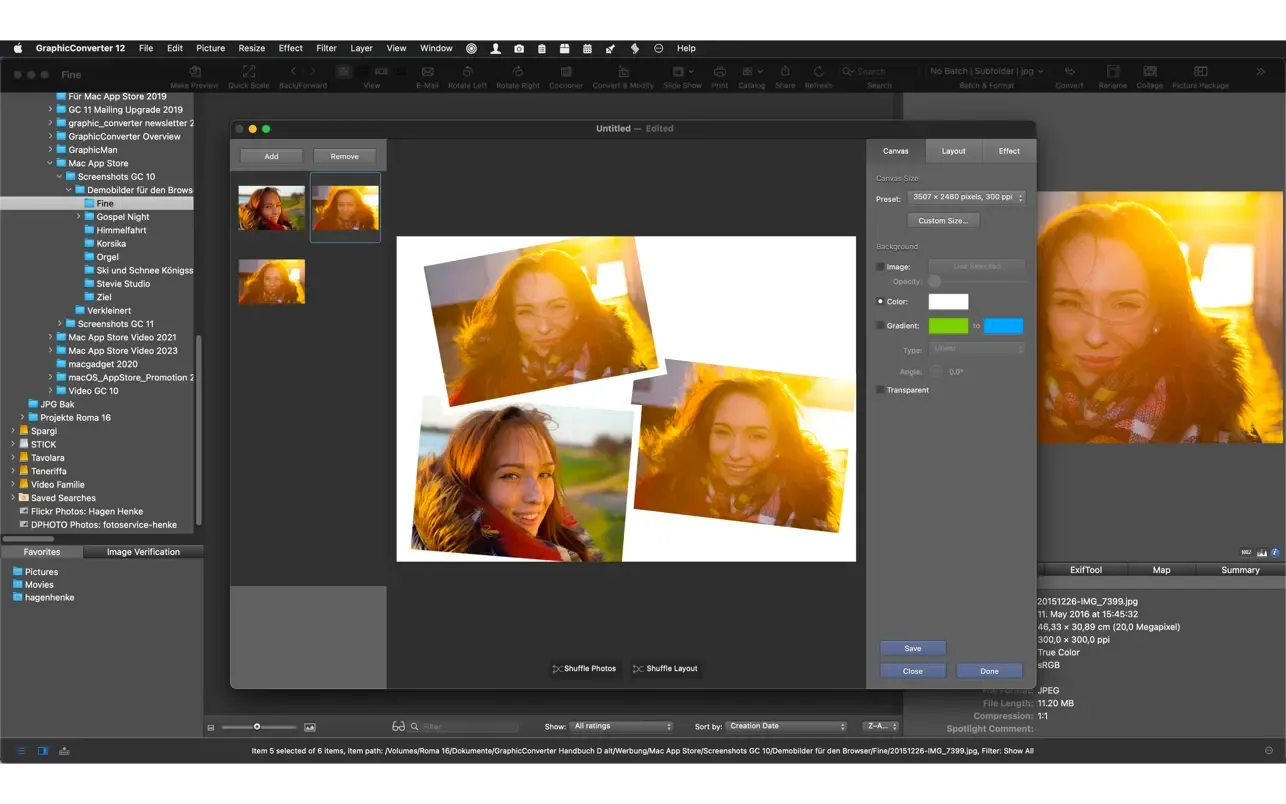Switch to the Image Verification tab

pos(143,552)
